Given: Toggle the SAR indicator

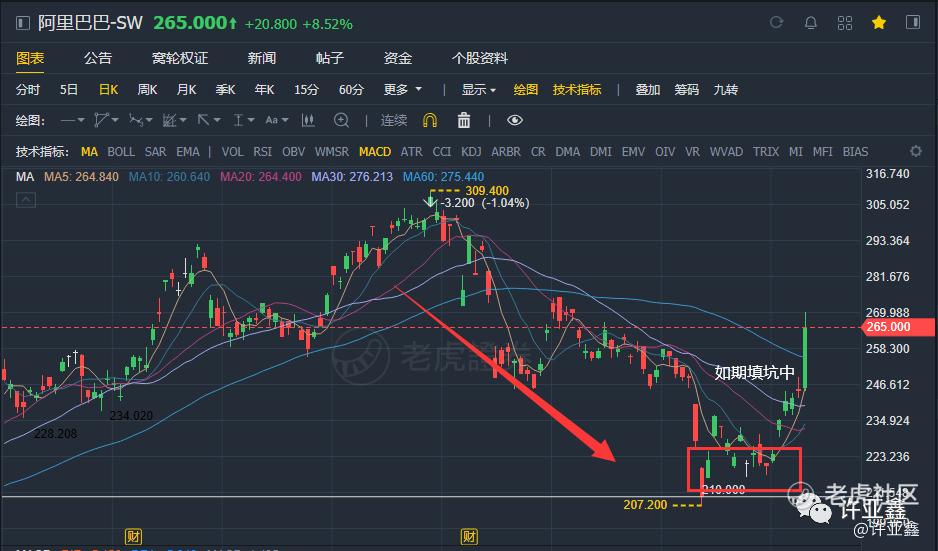Looking at the screenshot, I should (155, 152).
